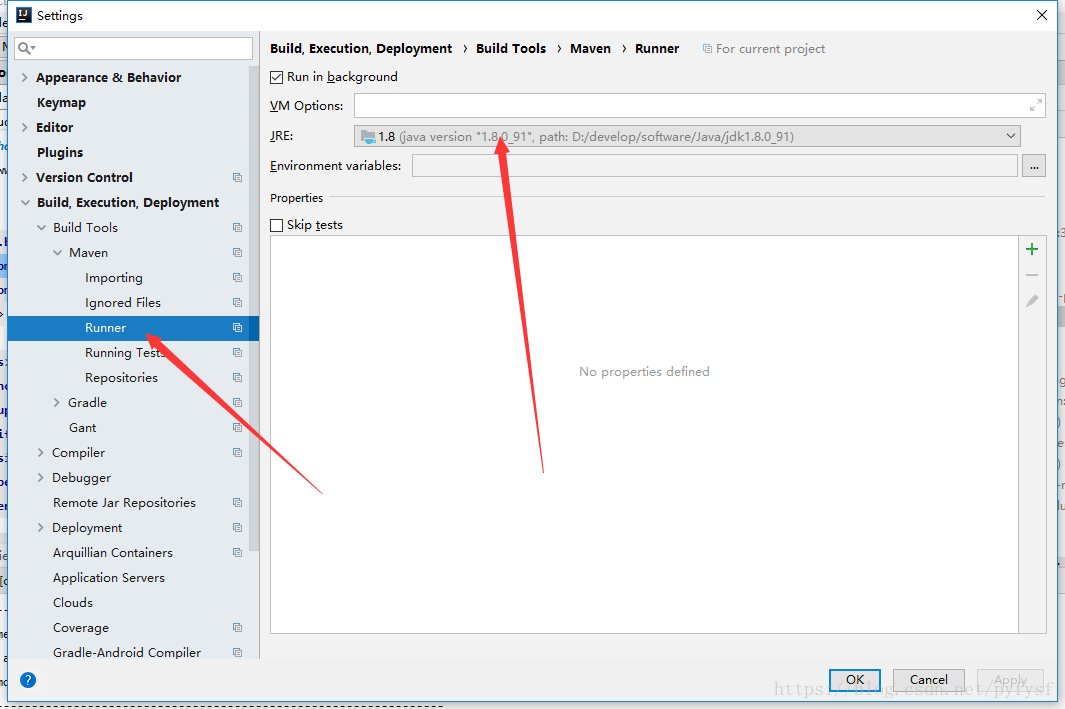Click project-level icon beside Running Tests
This screenshot has width=1065, height=709.
237,352
